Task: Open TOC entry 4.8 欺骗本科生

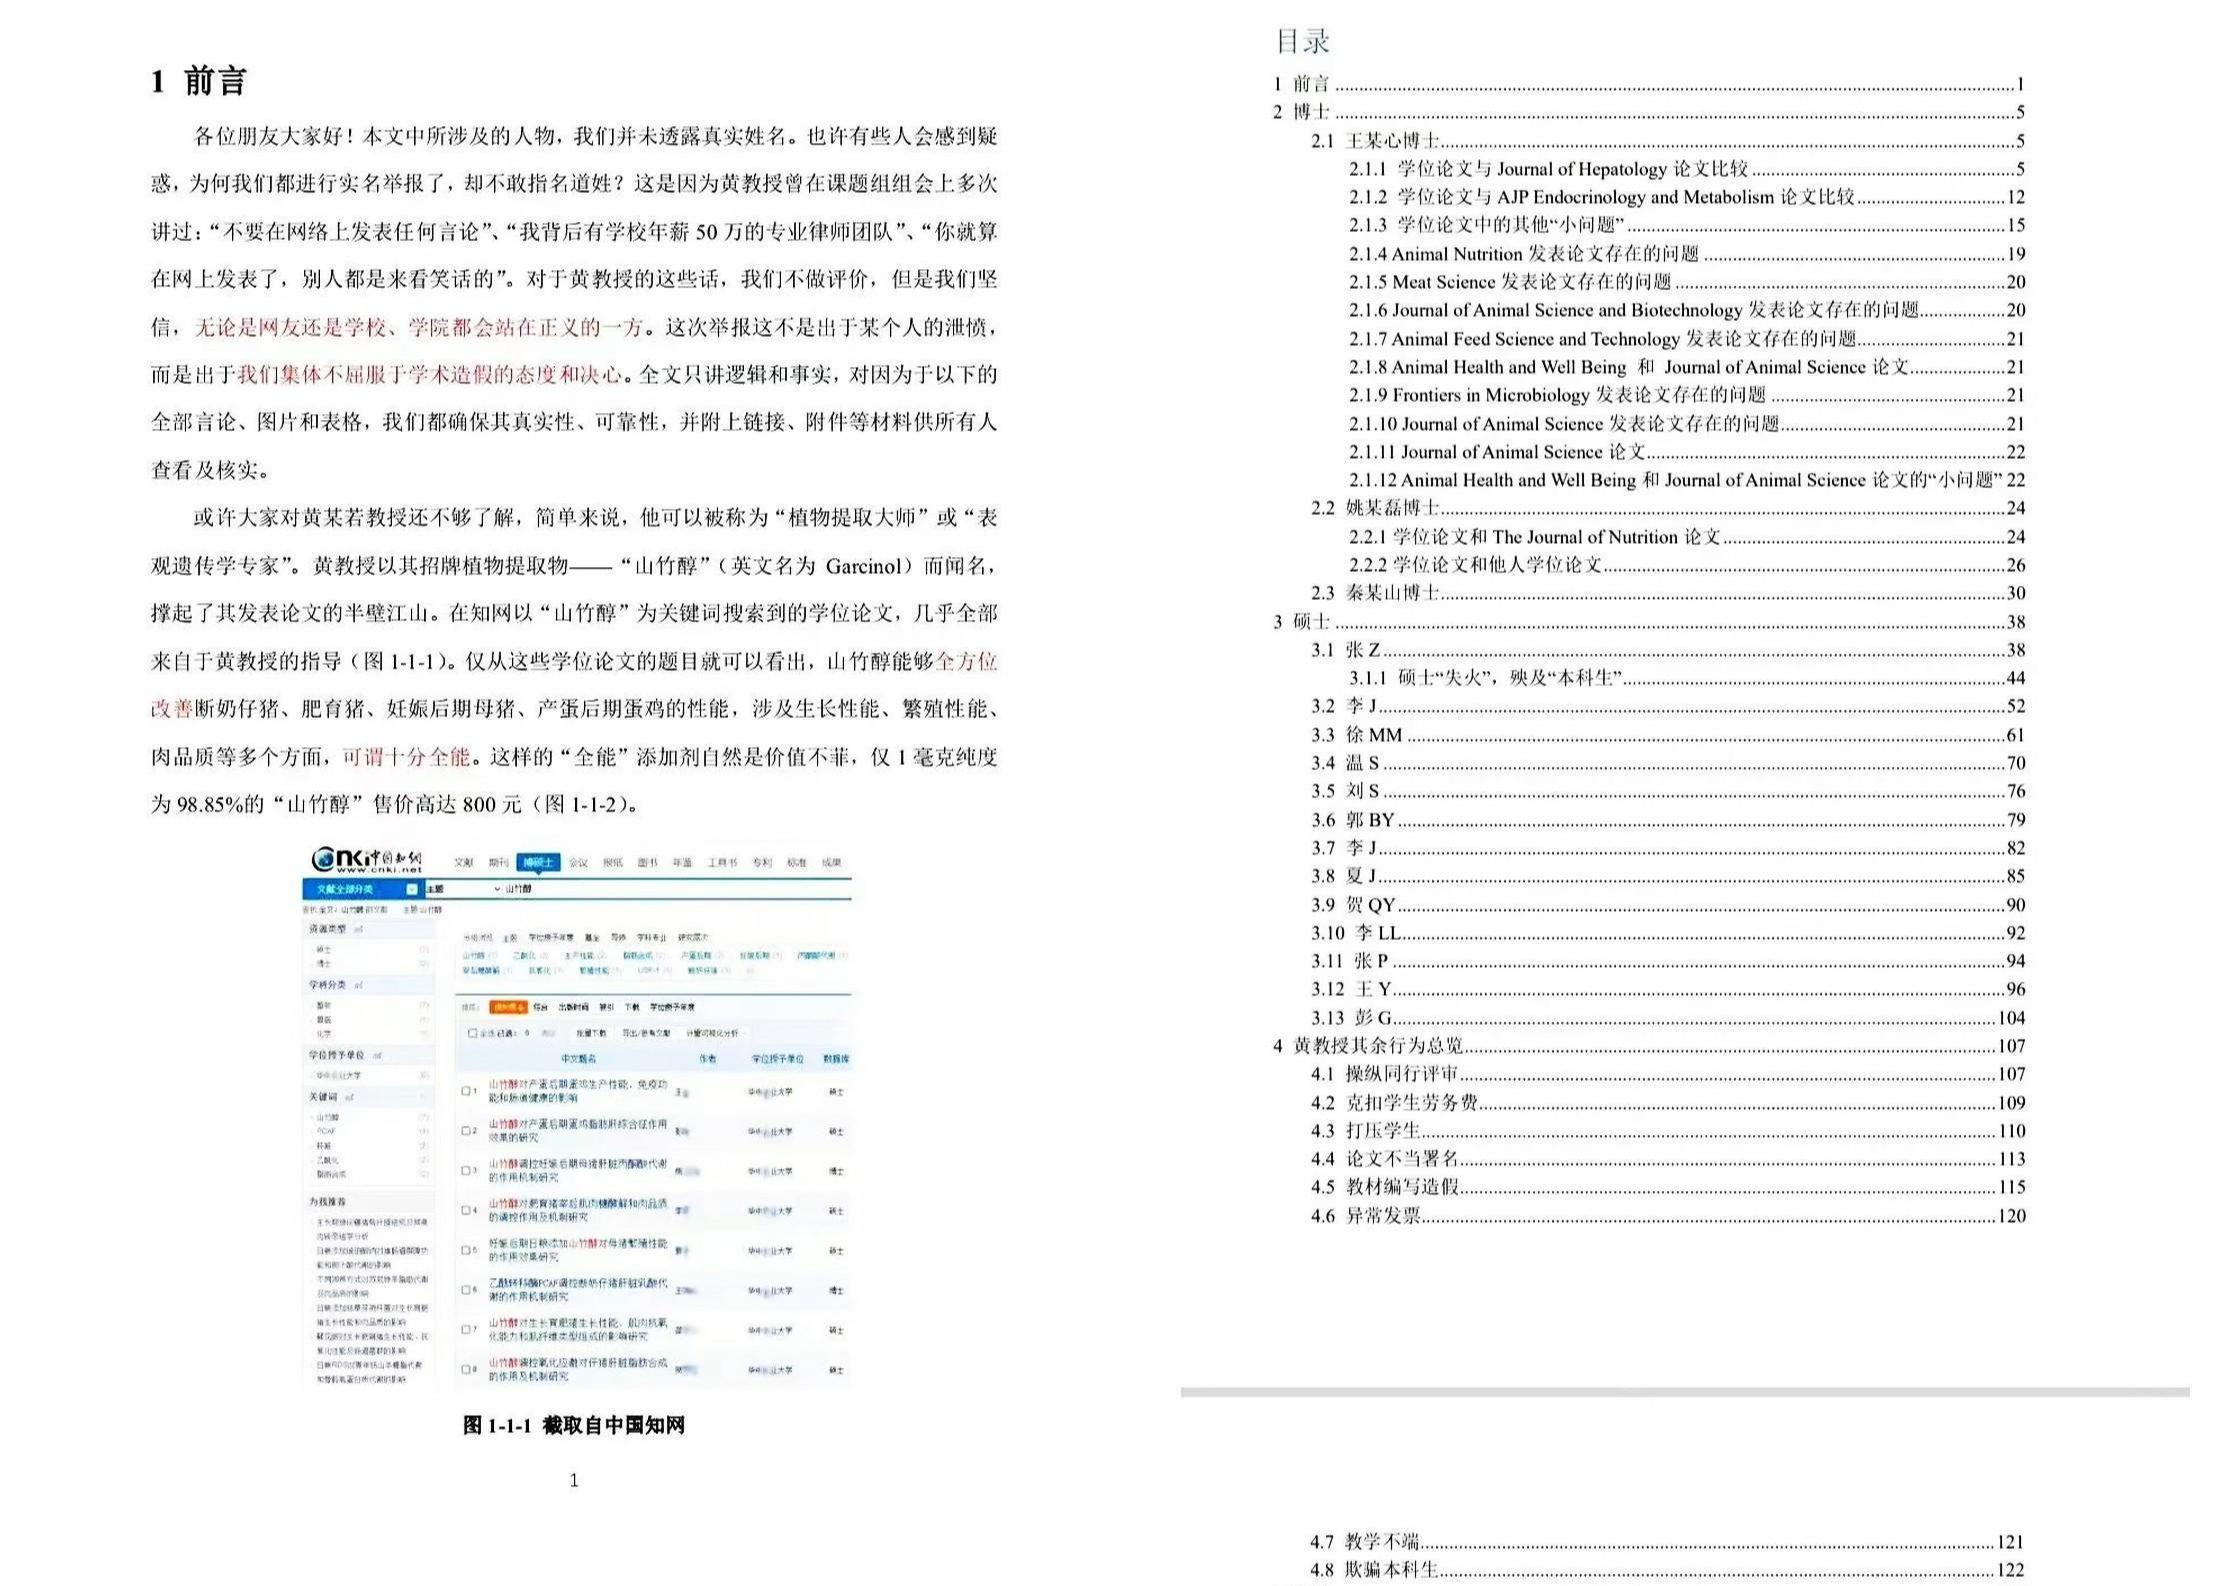Action: [x=1667, y=1570]
